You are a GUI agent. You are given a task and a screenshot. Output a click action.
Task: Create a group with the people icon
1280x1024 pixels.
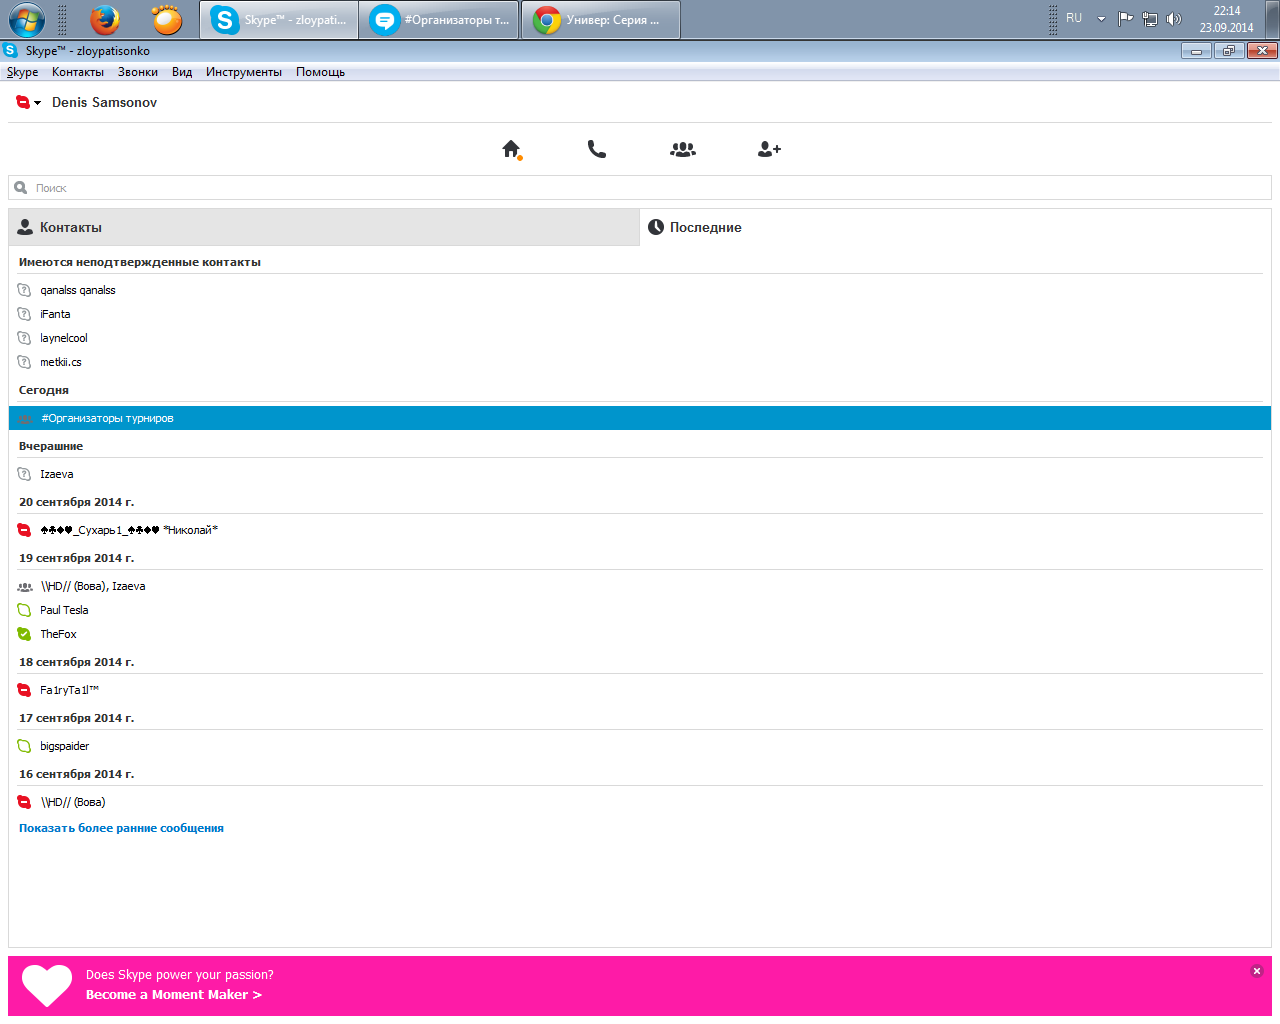683,149
